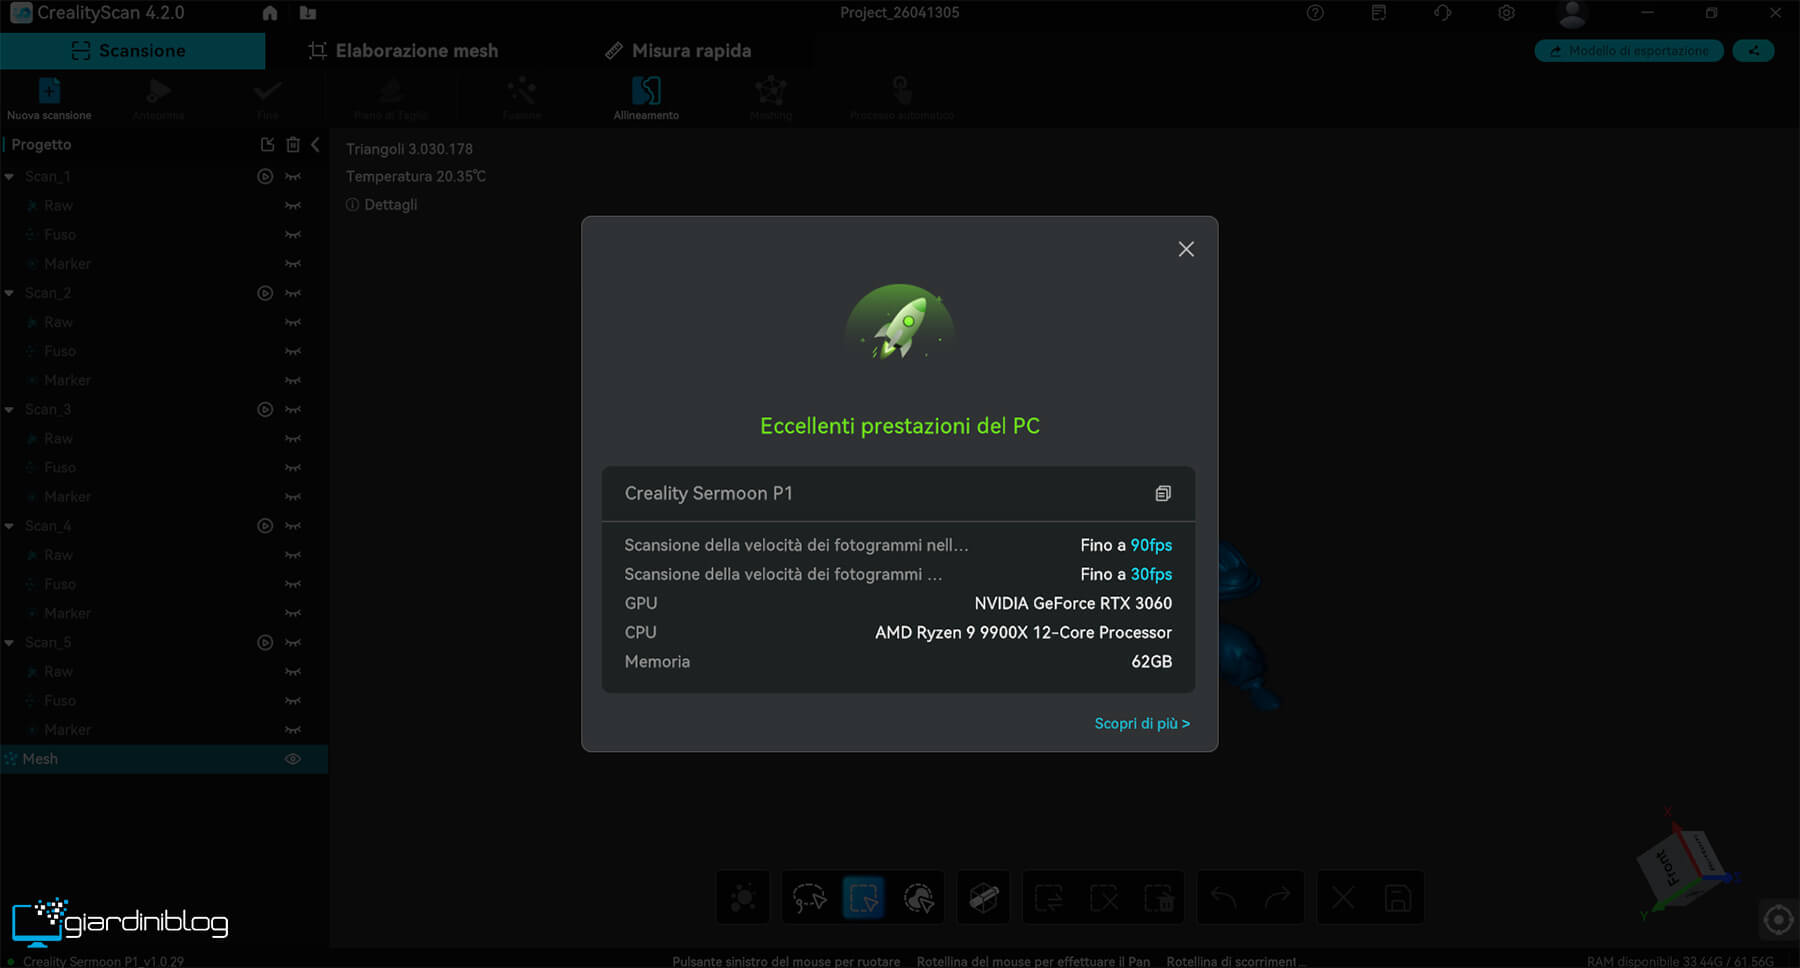Open the 'Scopri di più' link

[x=1141, y=723]
